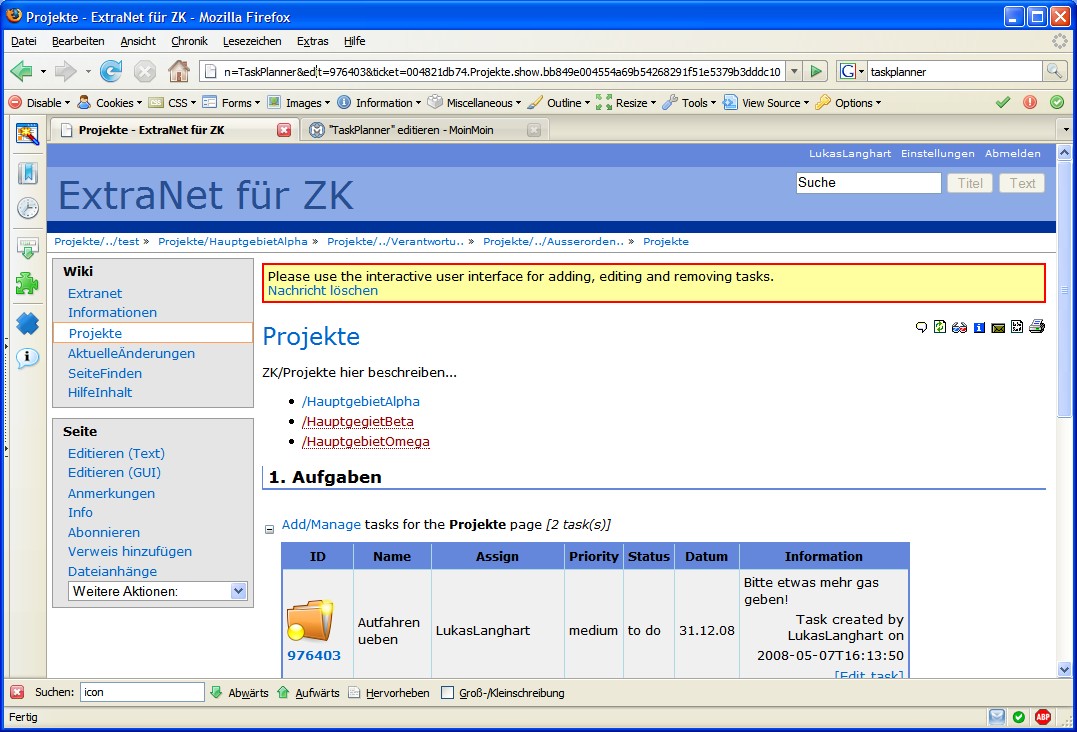Open the Lesezeichen menu
Image resolution: width=1077 pixels, height=732 pixels.
click(251, 41)
